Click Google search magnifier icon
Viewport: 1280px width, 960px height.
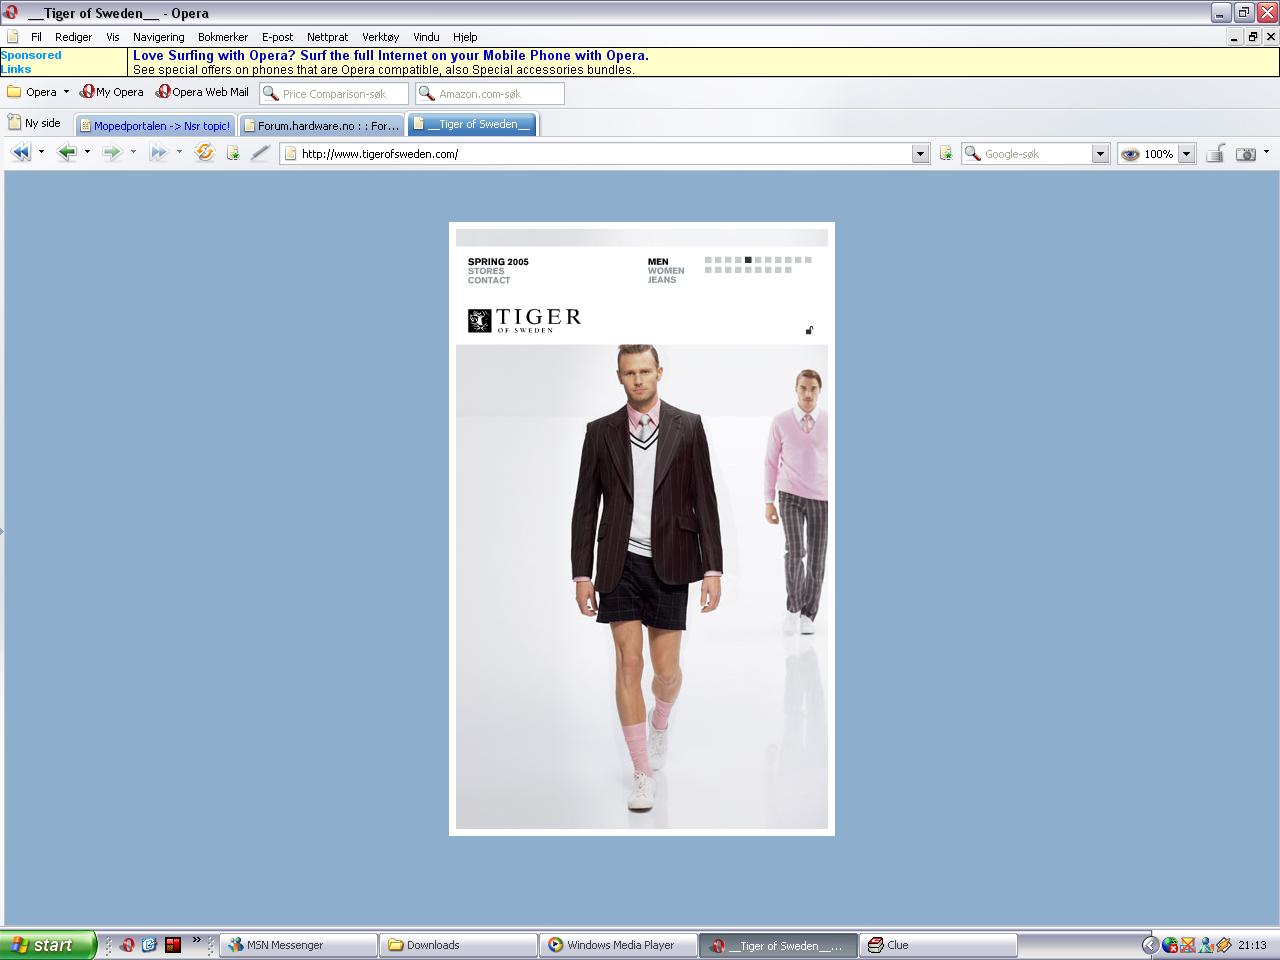pos(972,154)
